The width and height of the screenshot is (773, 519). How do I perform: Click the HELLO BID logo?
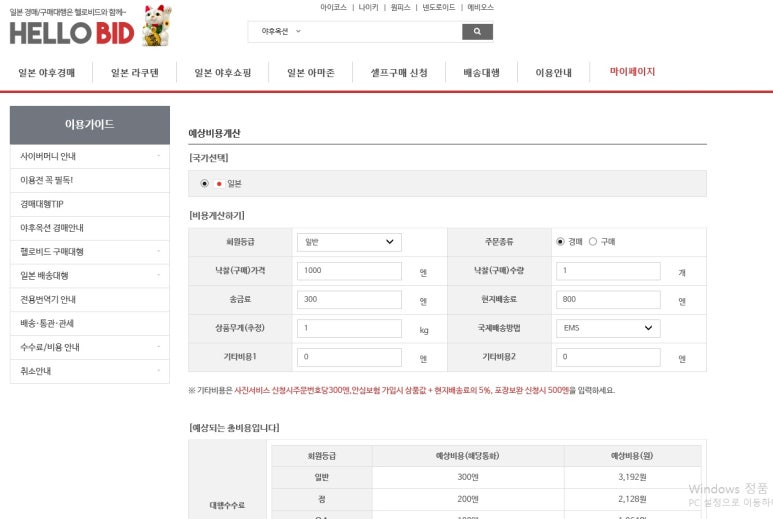point(72,33)
